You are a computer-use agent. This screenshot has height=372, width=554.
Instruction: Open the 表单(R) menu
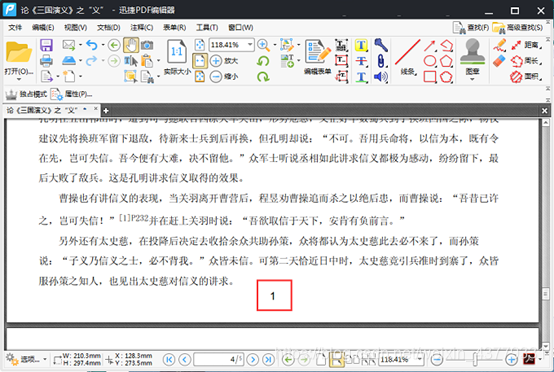click(x=175, y=28)
